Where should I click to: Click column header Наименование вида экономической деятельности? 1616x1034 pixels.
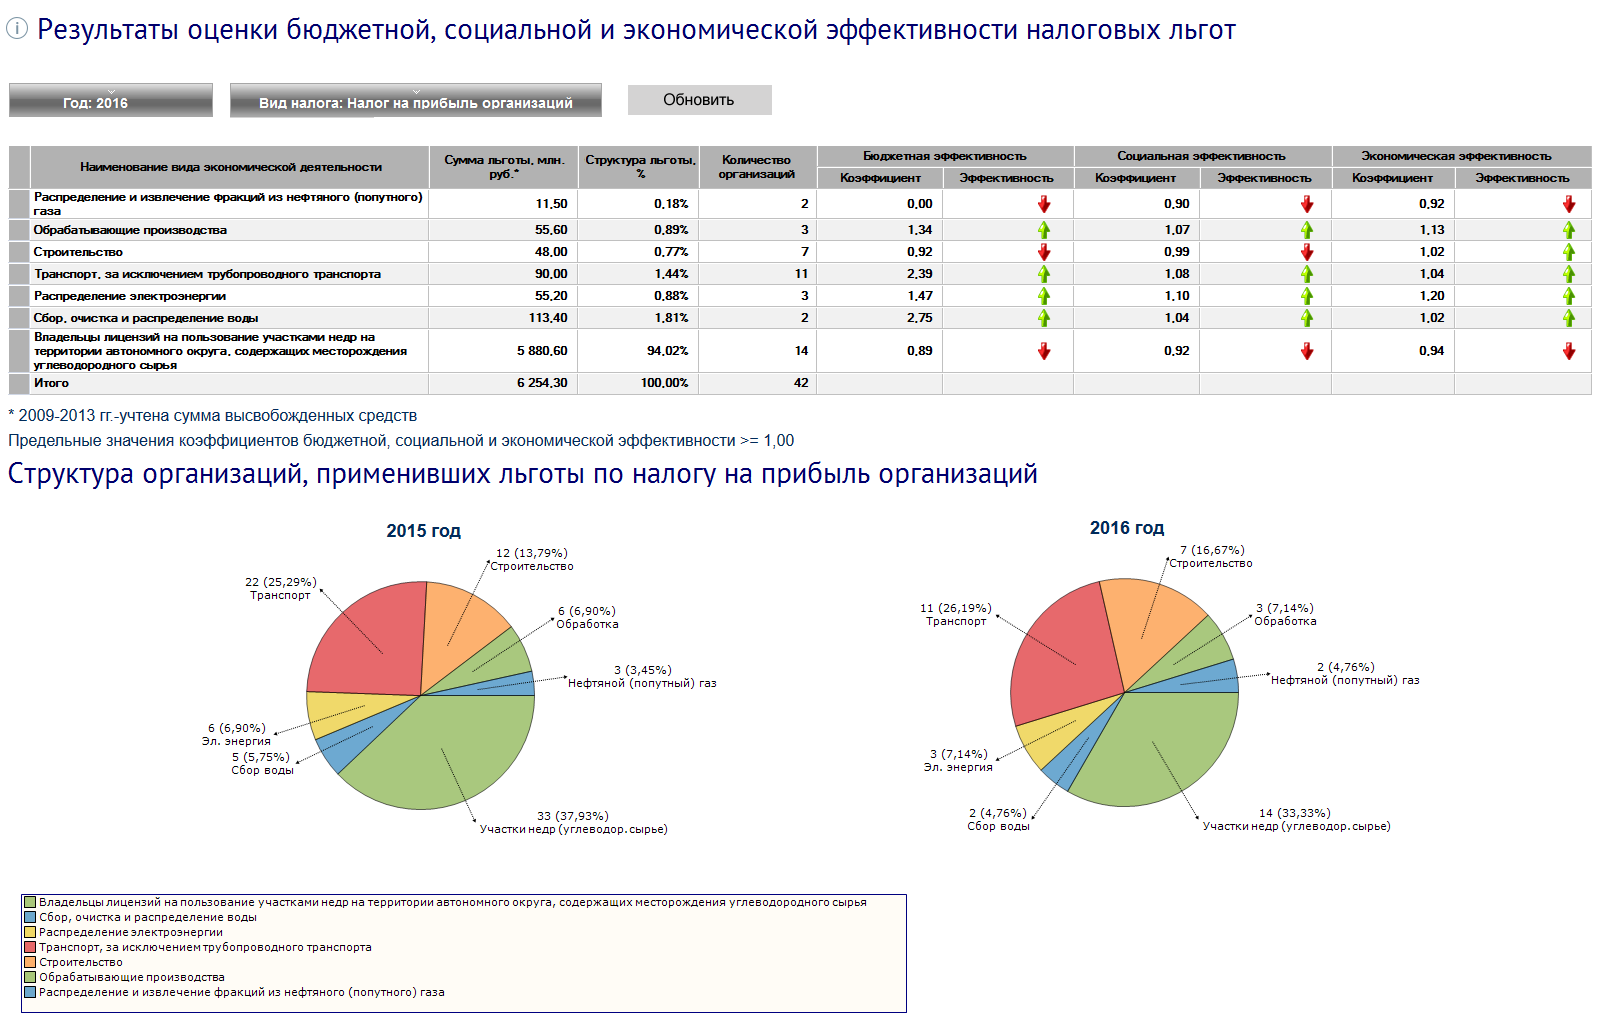pos(230,167)
